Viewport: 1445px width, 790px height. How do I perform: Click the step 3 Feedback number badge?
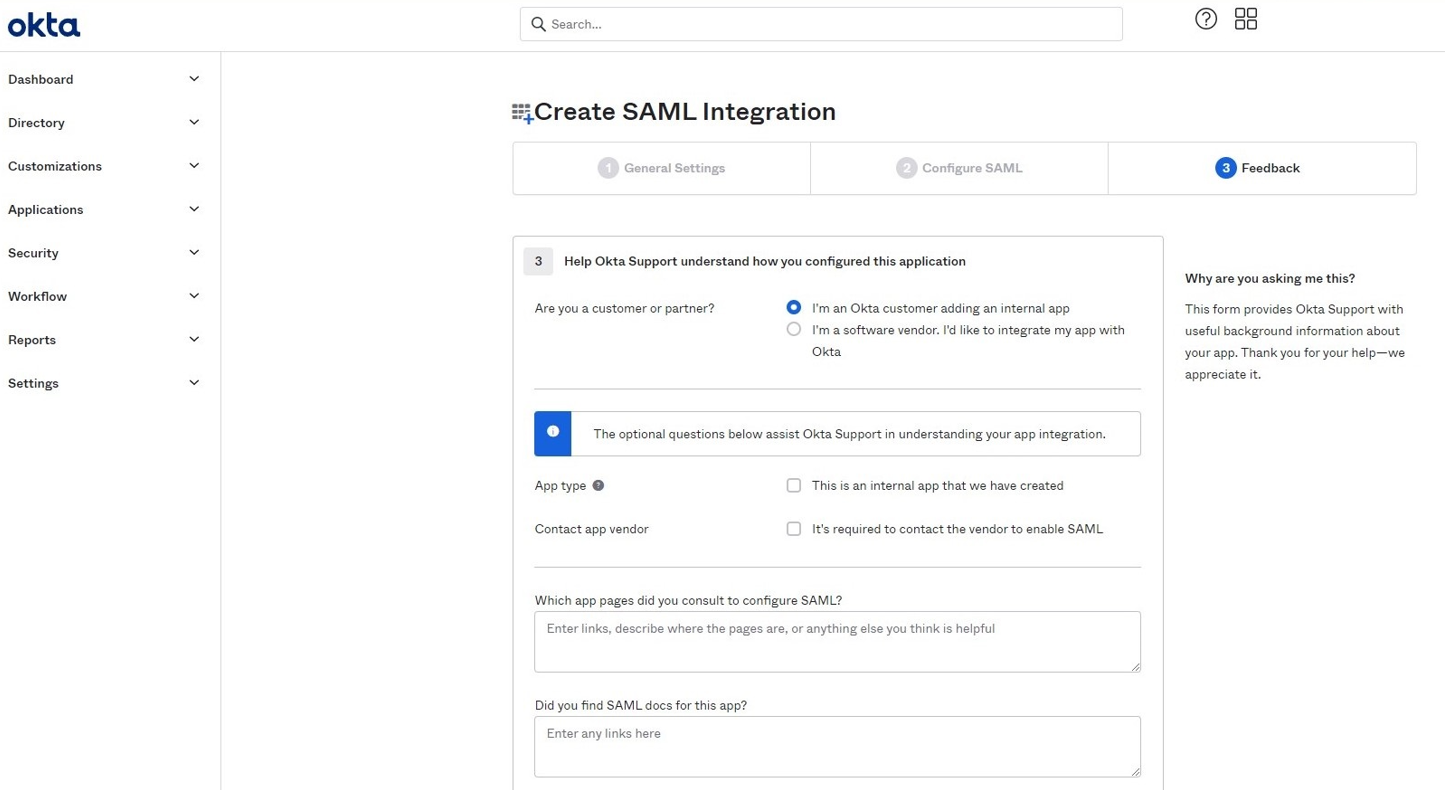pyautogui.click(x=1225, y=168)
